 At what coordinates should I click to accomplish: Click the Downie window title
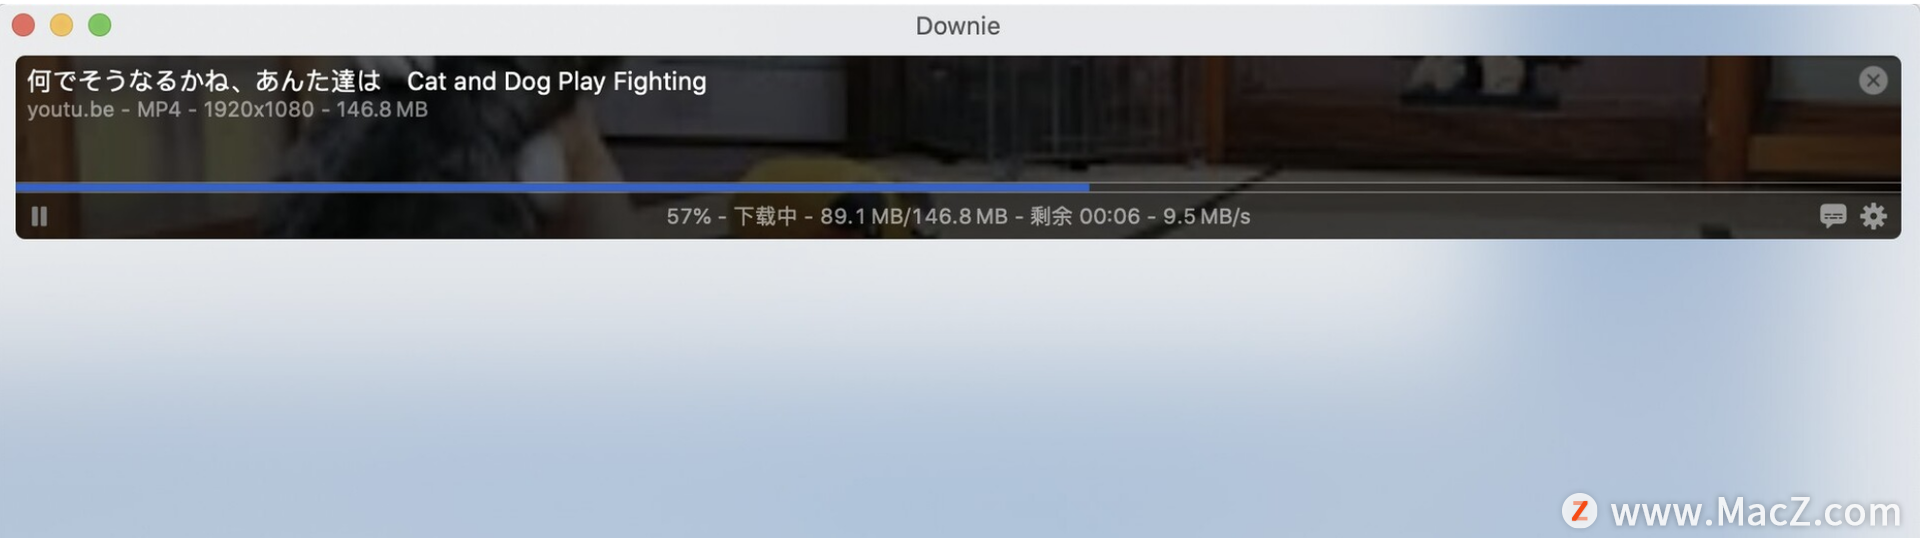[x=957, y=26]
